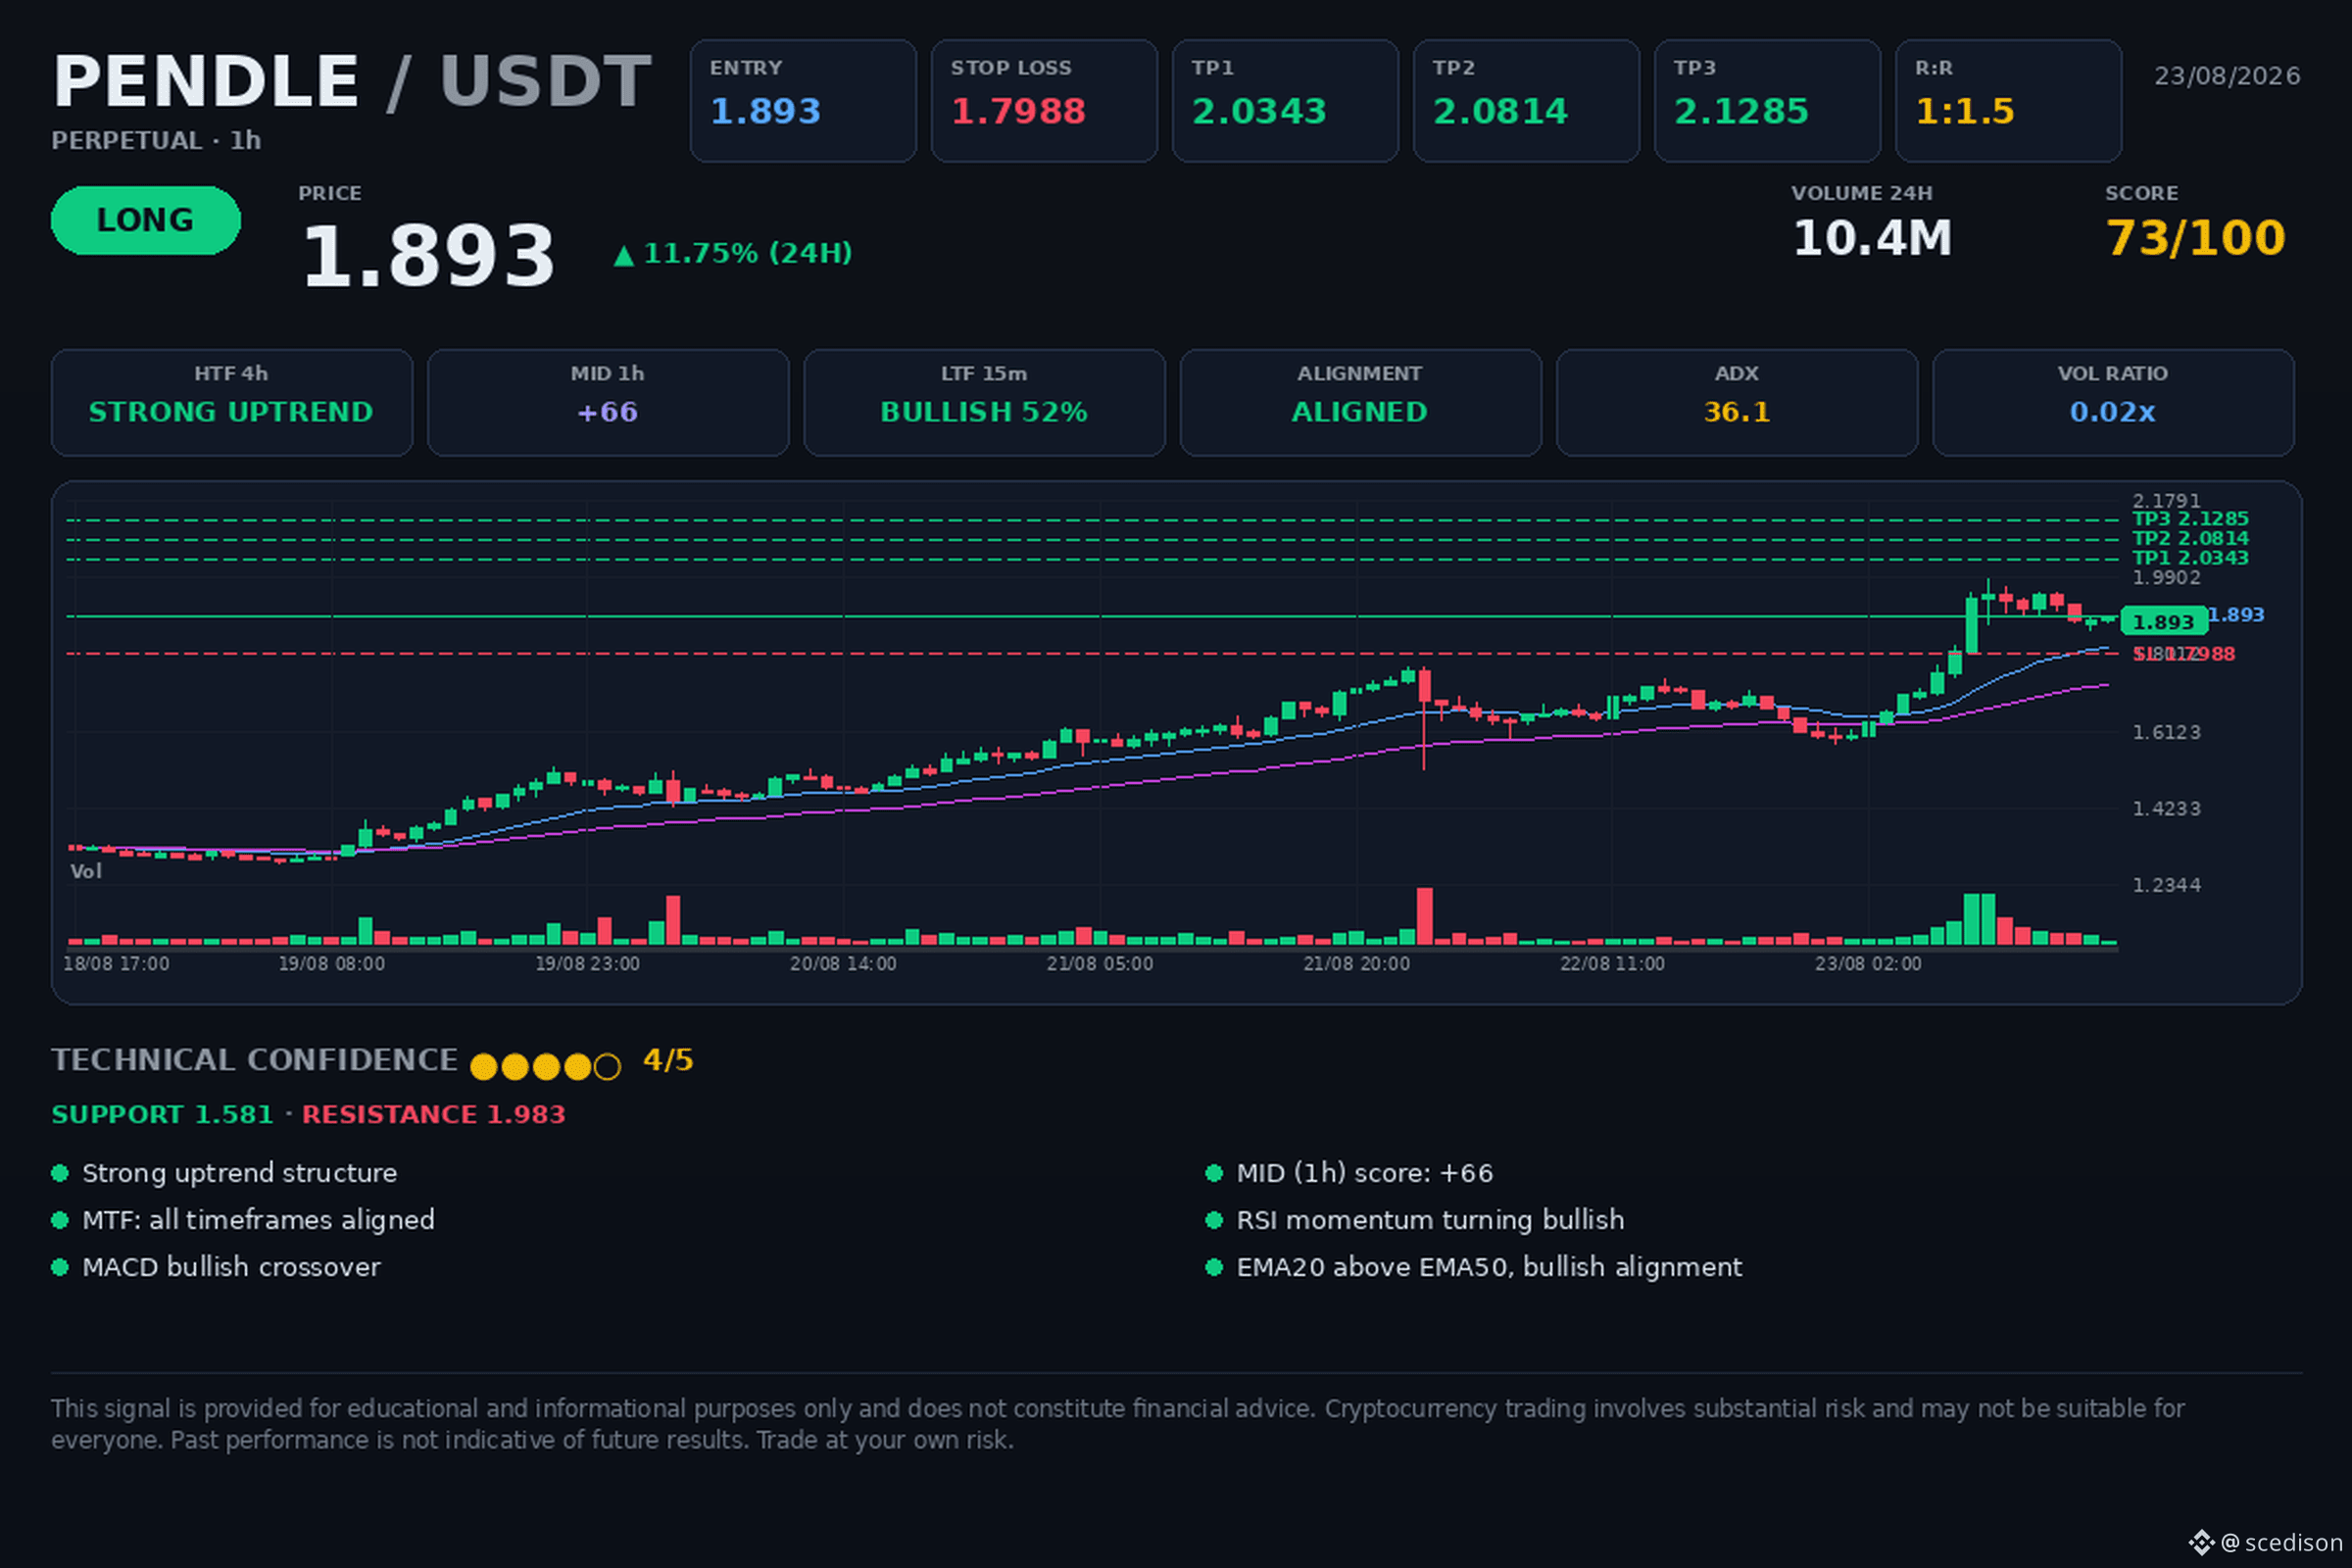The height and width of the screenshot is (1568, 2352).
Task: Click the TP3 2.1285 chart line label
Action: 2190,519
